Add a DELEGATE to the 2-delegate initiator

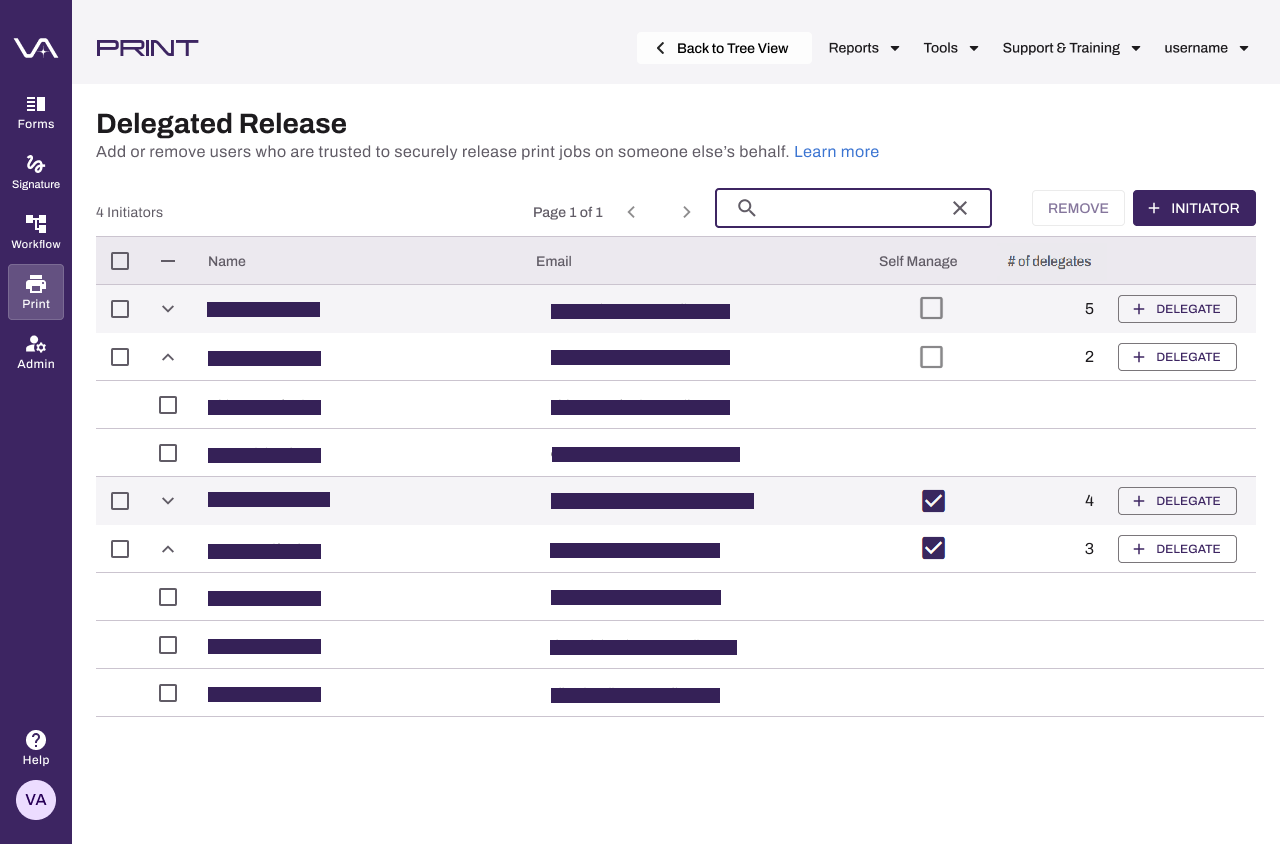pos(1177,357)
